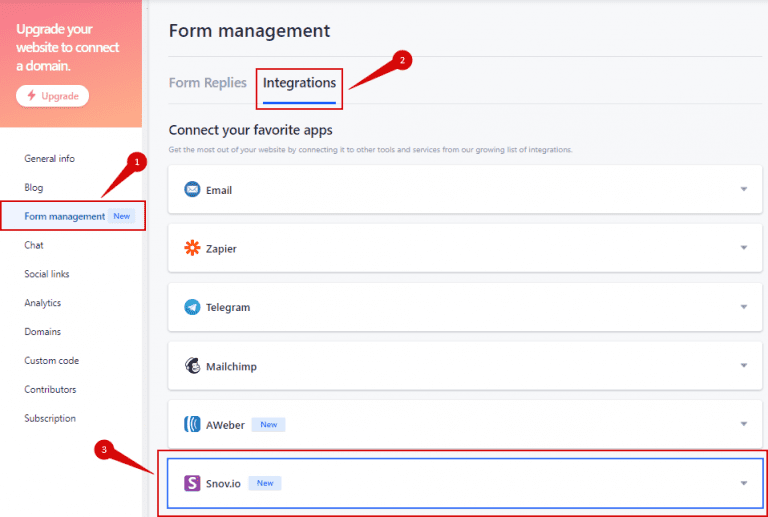768x517 pixels.
Task: Open the Form management sidebar item
Action: tap(65, 216)
